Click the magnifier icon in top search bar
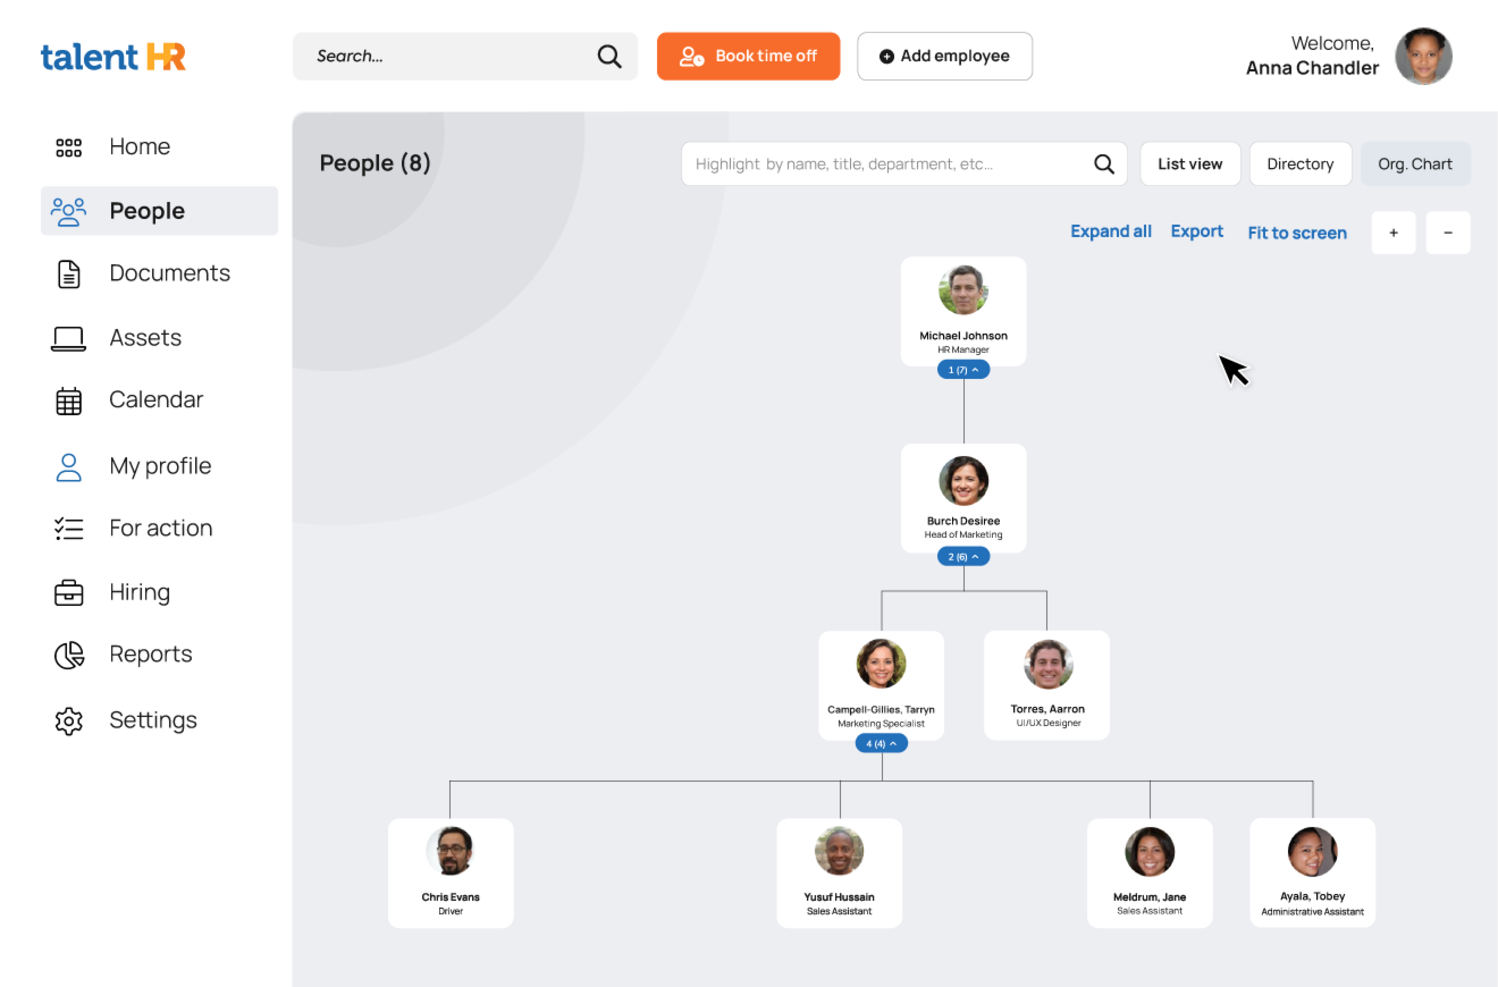The height and width of the screenshot is (987, 1498). coord(609,57)
